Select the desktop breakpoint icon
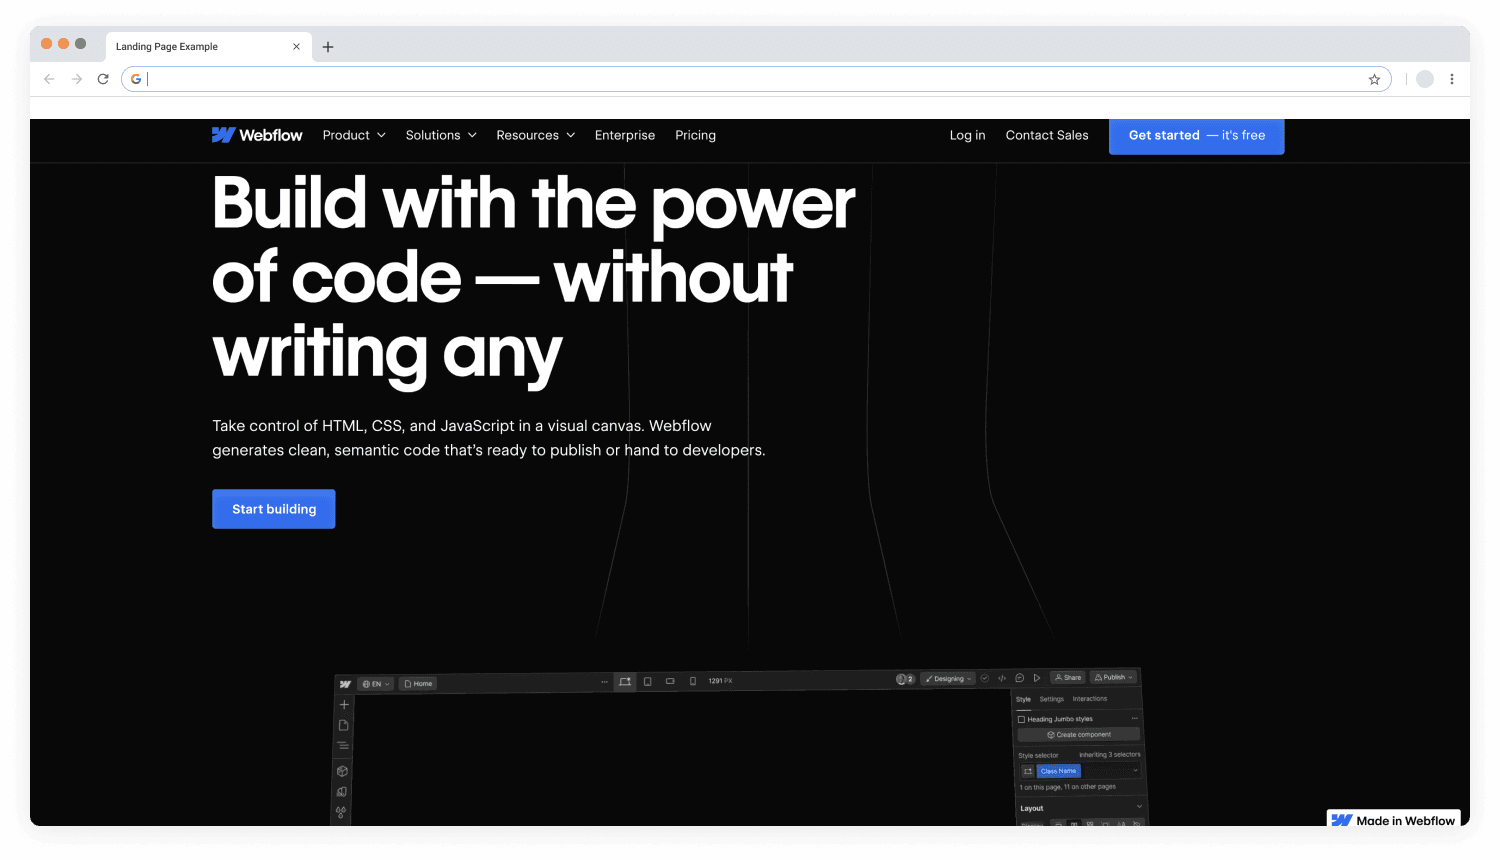The width and height of the screenshot is (1500, 860). (x=625, y=681)
